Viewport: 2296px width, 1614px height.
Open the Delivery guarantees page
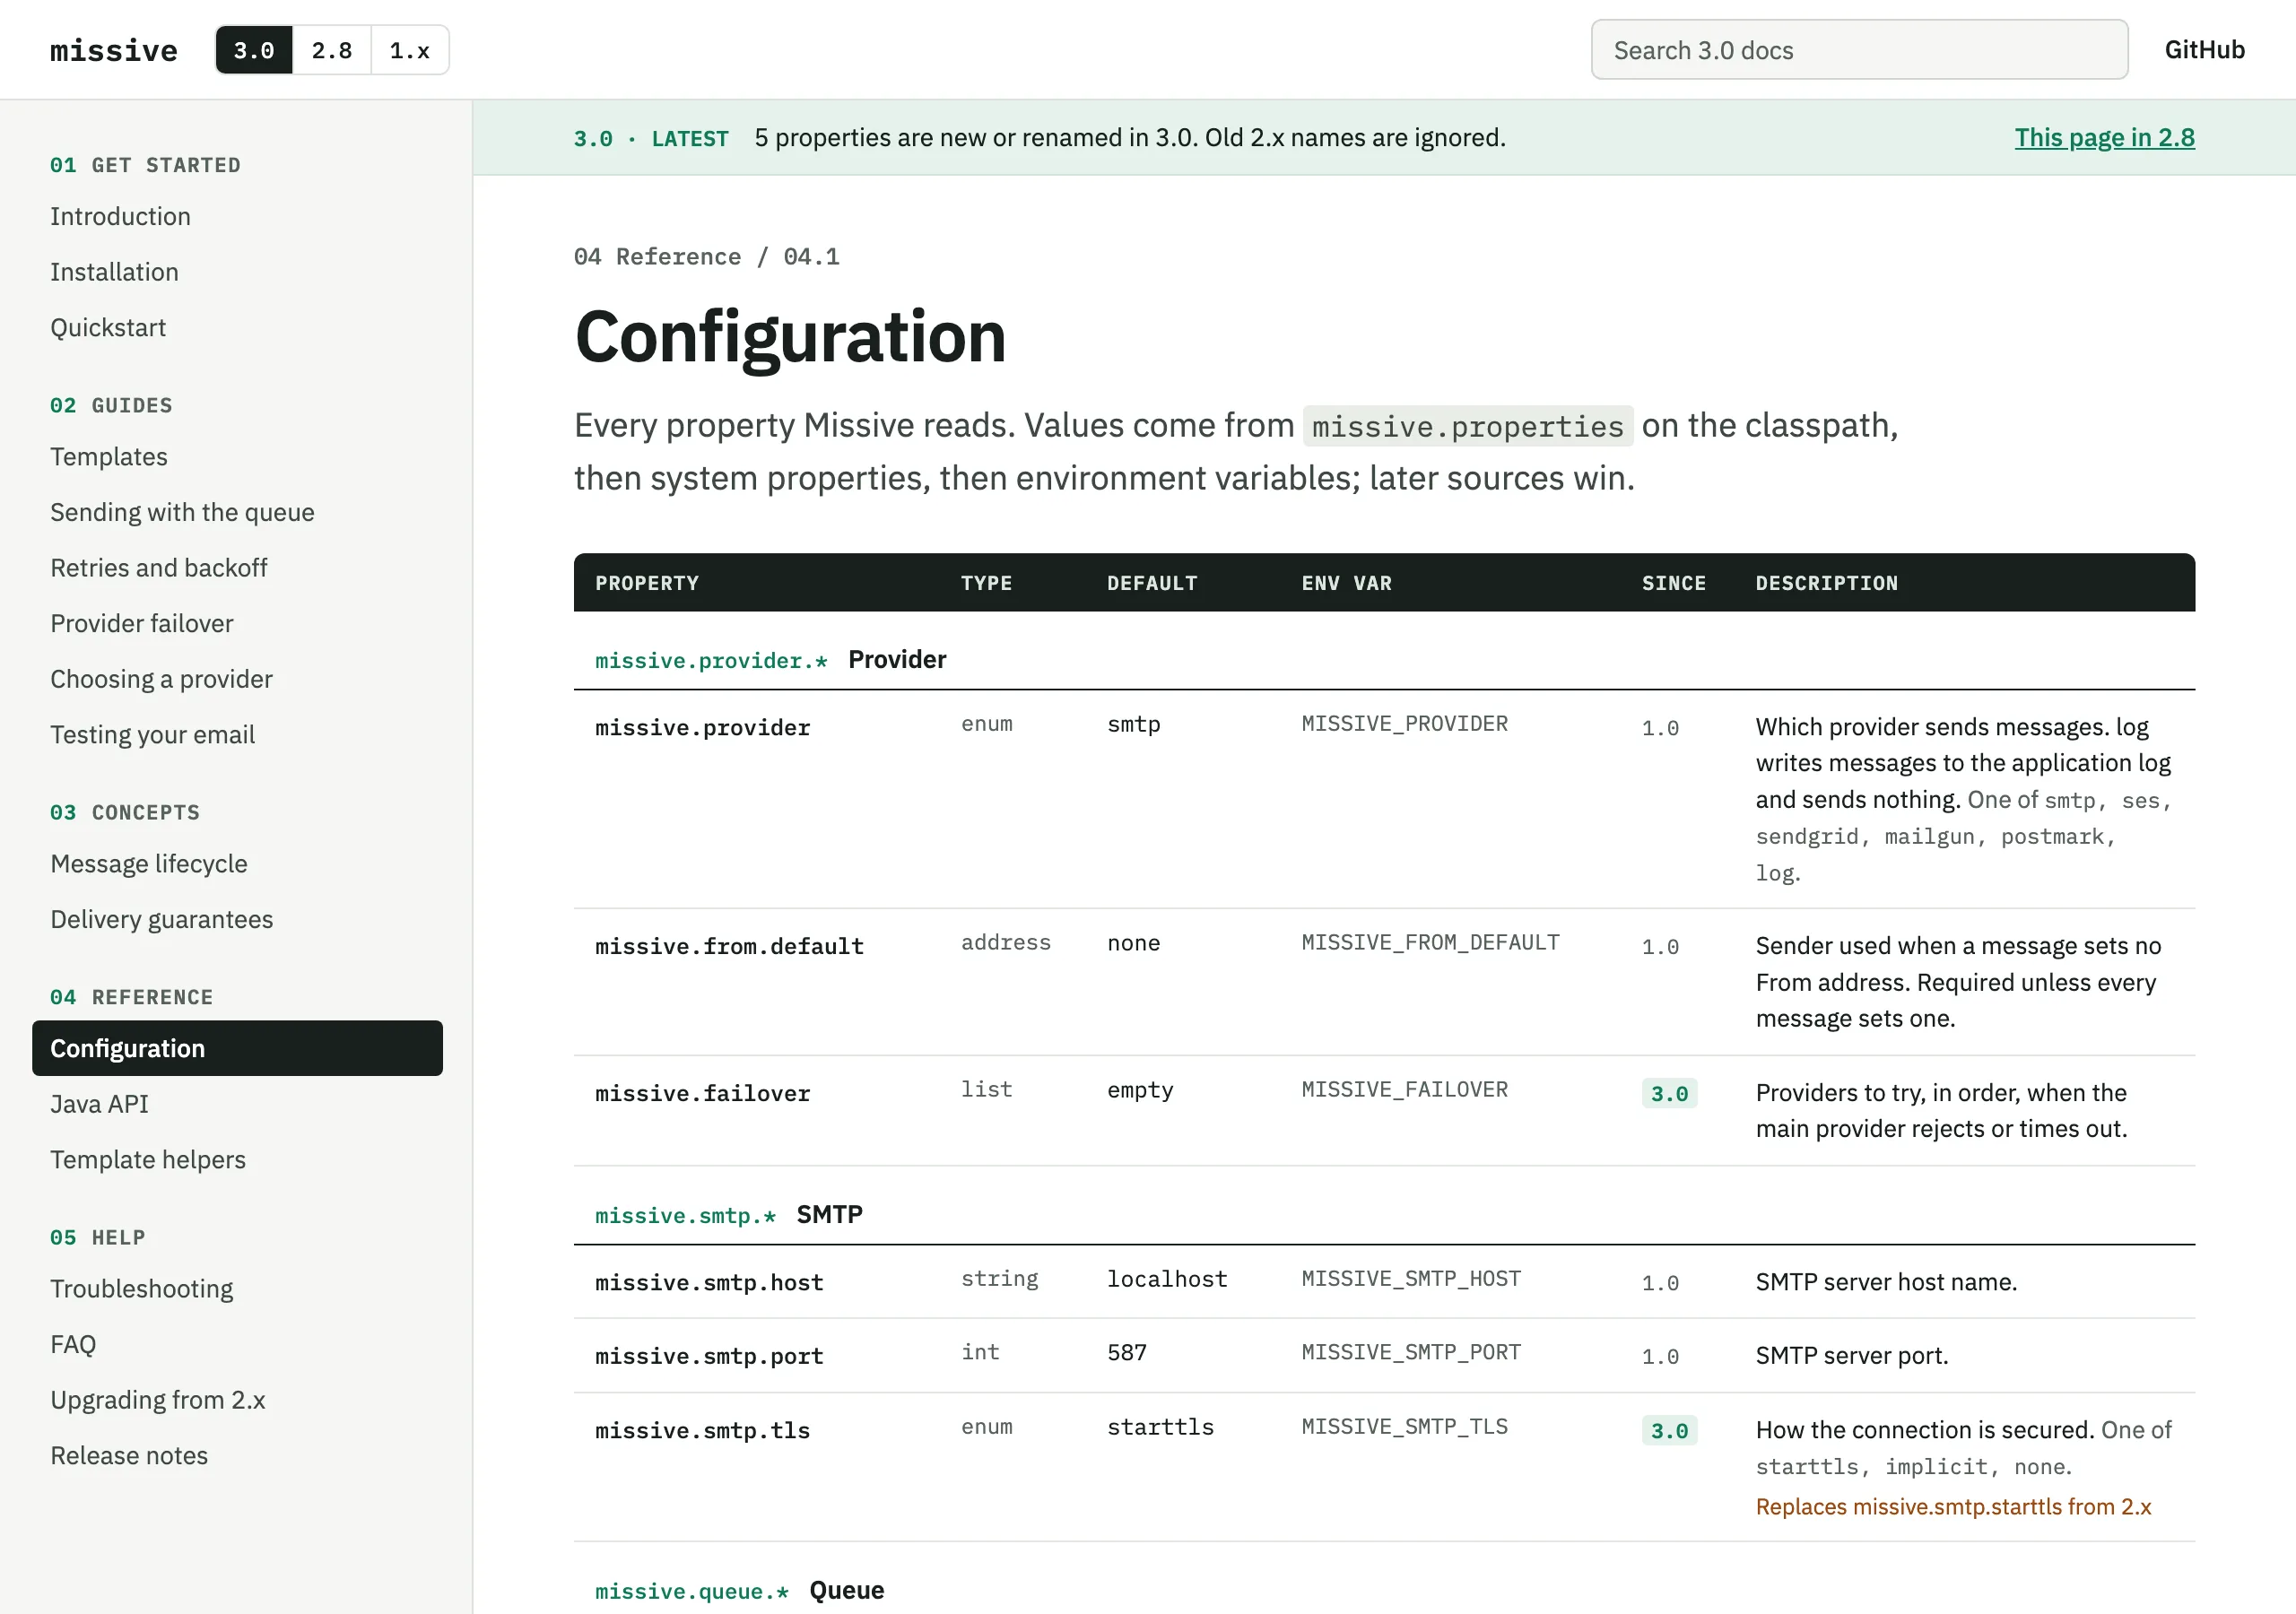(162, 919)
